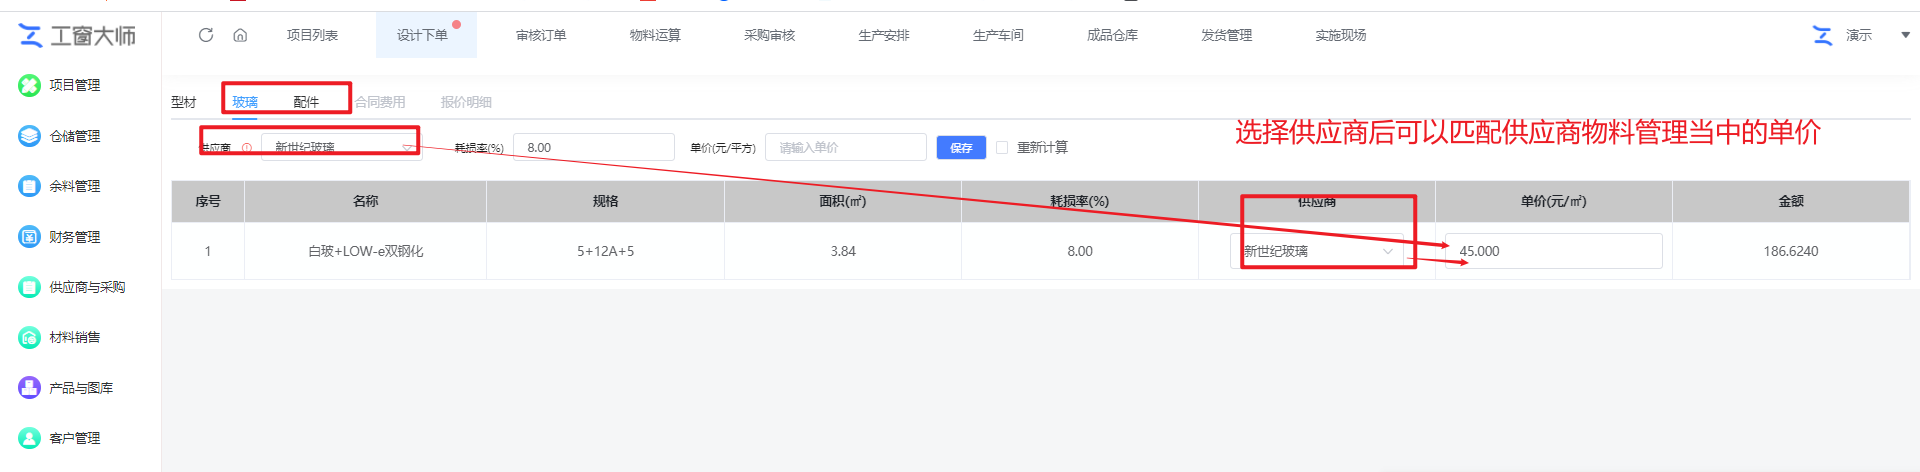This screenshot has height=472, width=1920.
Task: Expand the 演示 user menu arrow
Action: (1905, 35)
